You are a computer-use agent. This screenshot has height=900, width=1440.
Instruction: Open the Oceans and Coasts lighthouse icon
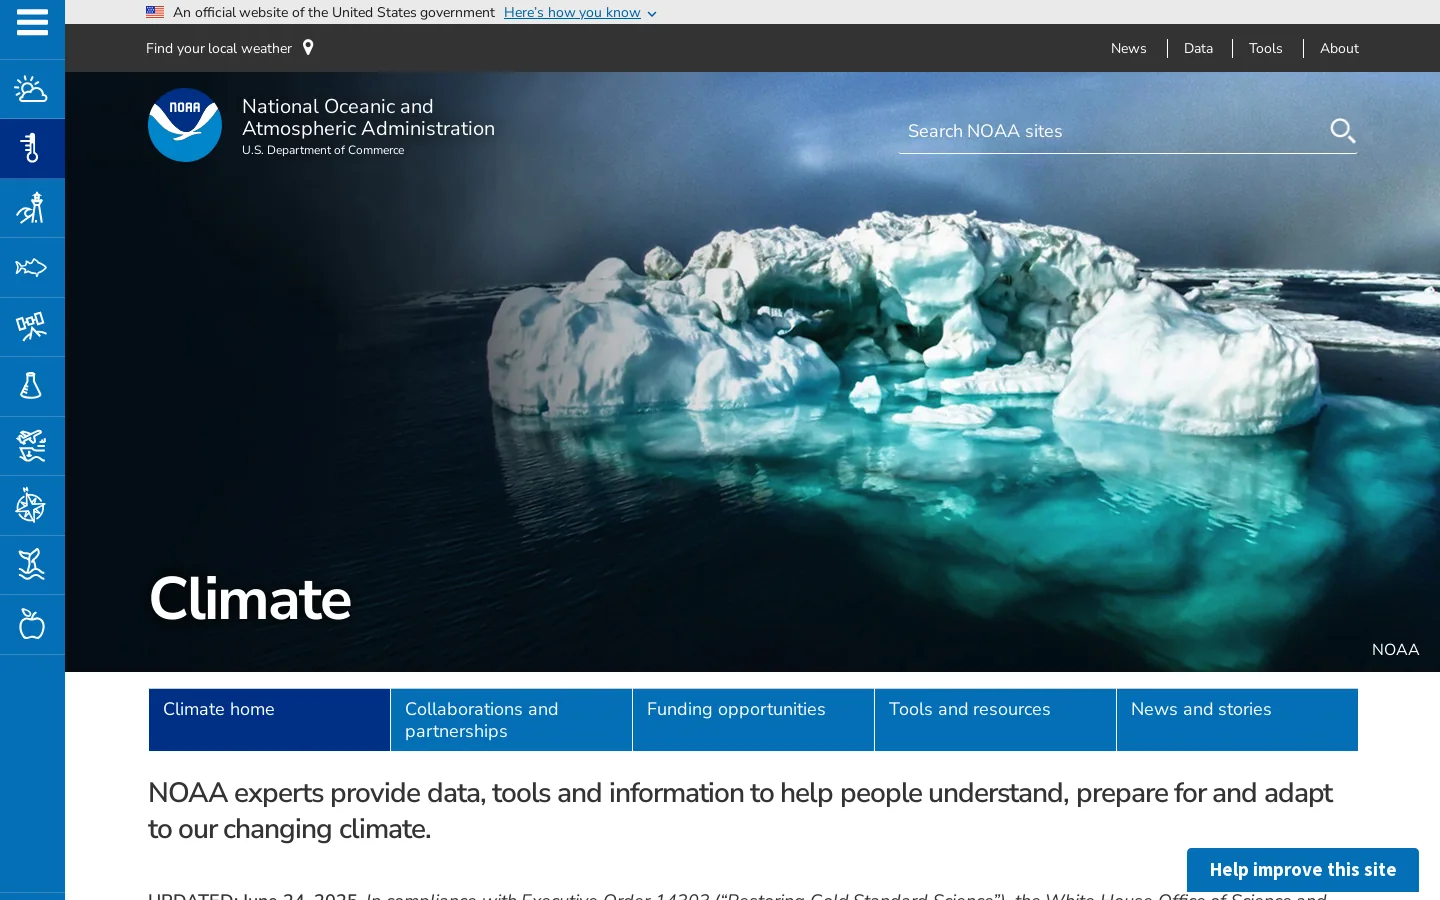click(32, 208)
